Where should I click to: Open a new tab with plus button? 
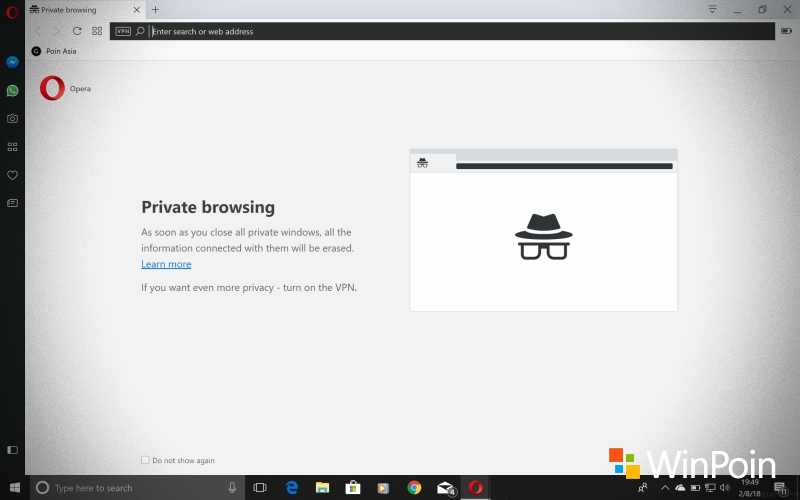(155, 10)
